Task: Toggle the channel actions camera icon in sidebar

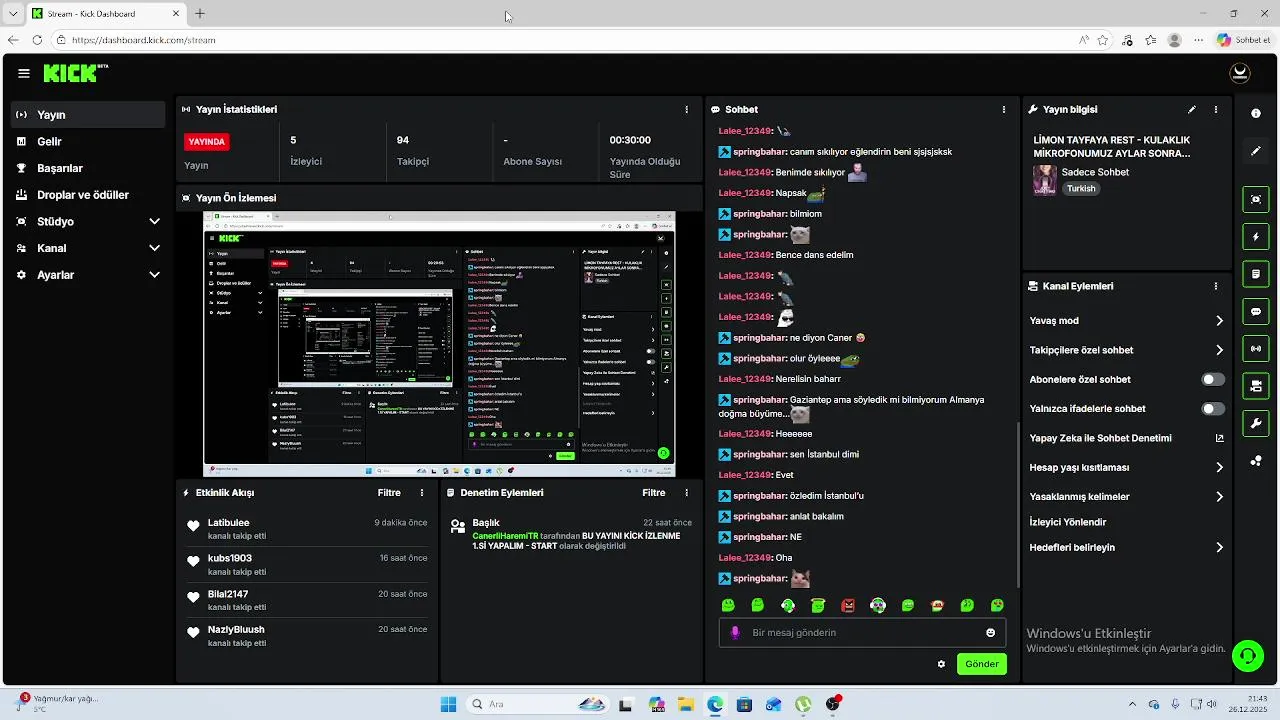Action: point(1256,386)
